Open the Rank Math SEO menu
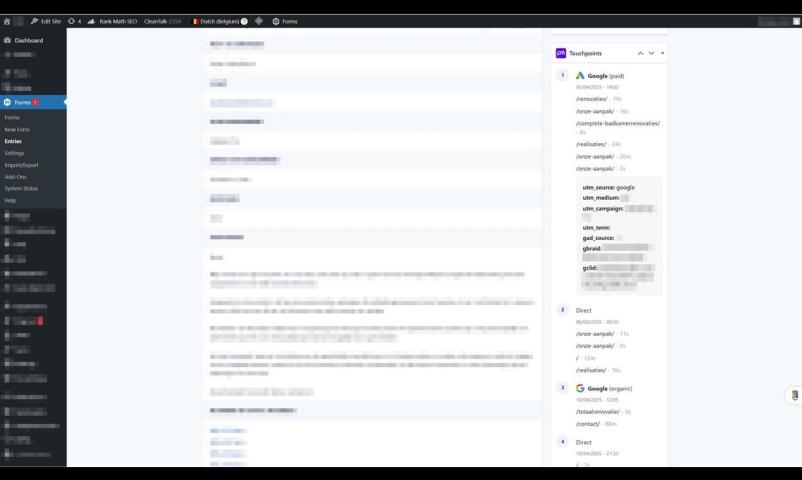The image size is (802, 480). click(112, 21)
